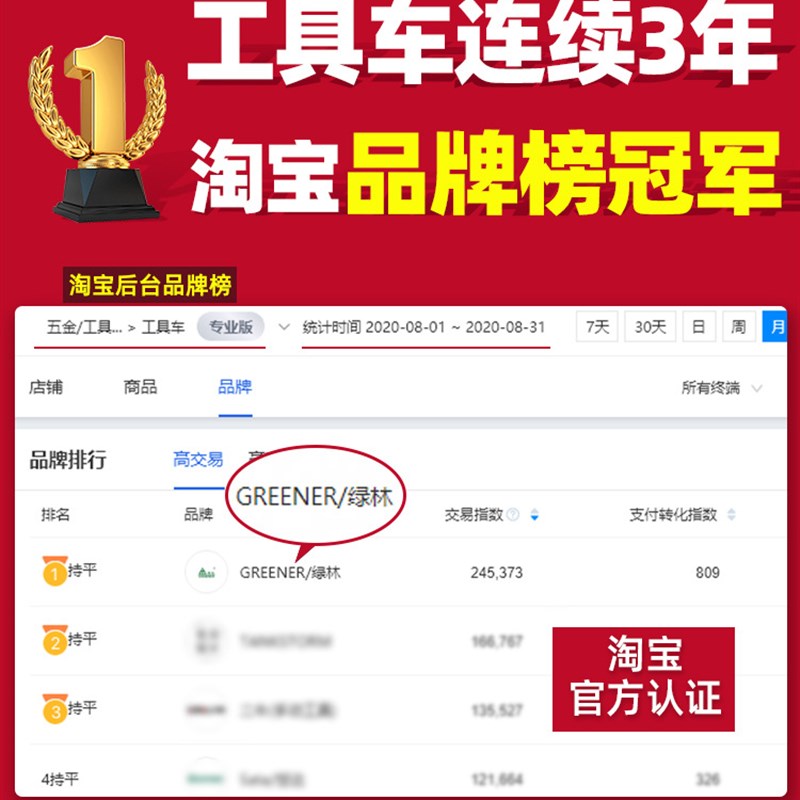Sort by 交易指数 arrows
Viewport: 800px width, 800px height.
coord(534,514)
